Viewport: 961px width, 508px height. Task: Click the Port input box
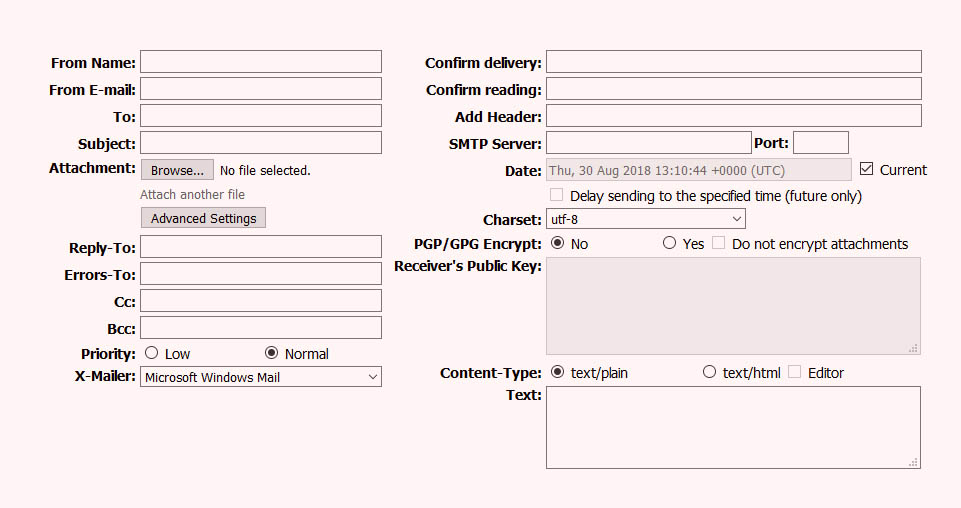[x=821, y=143]
